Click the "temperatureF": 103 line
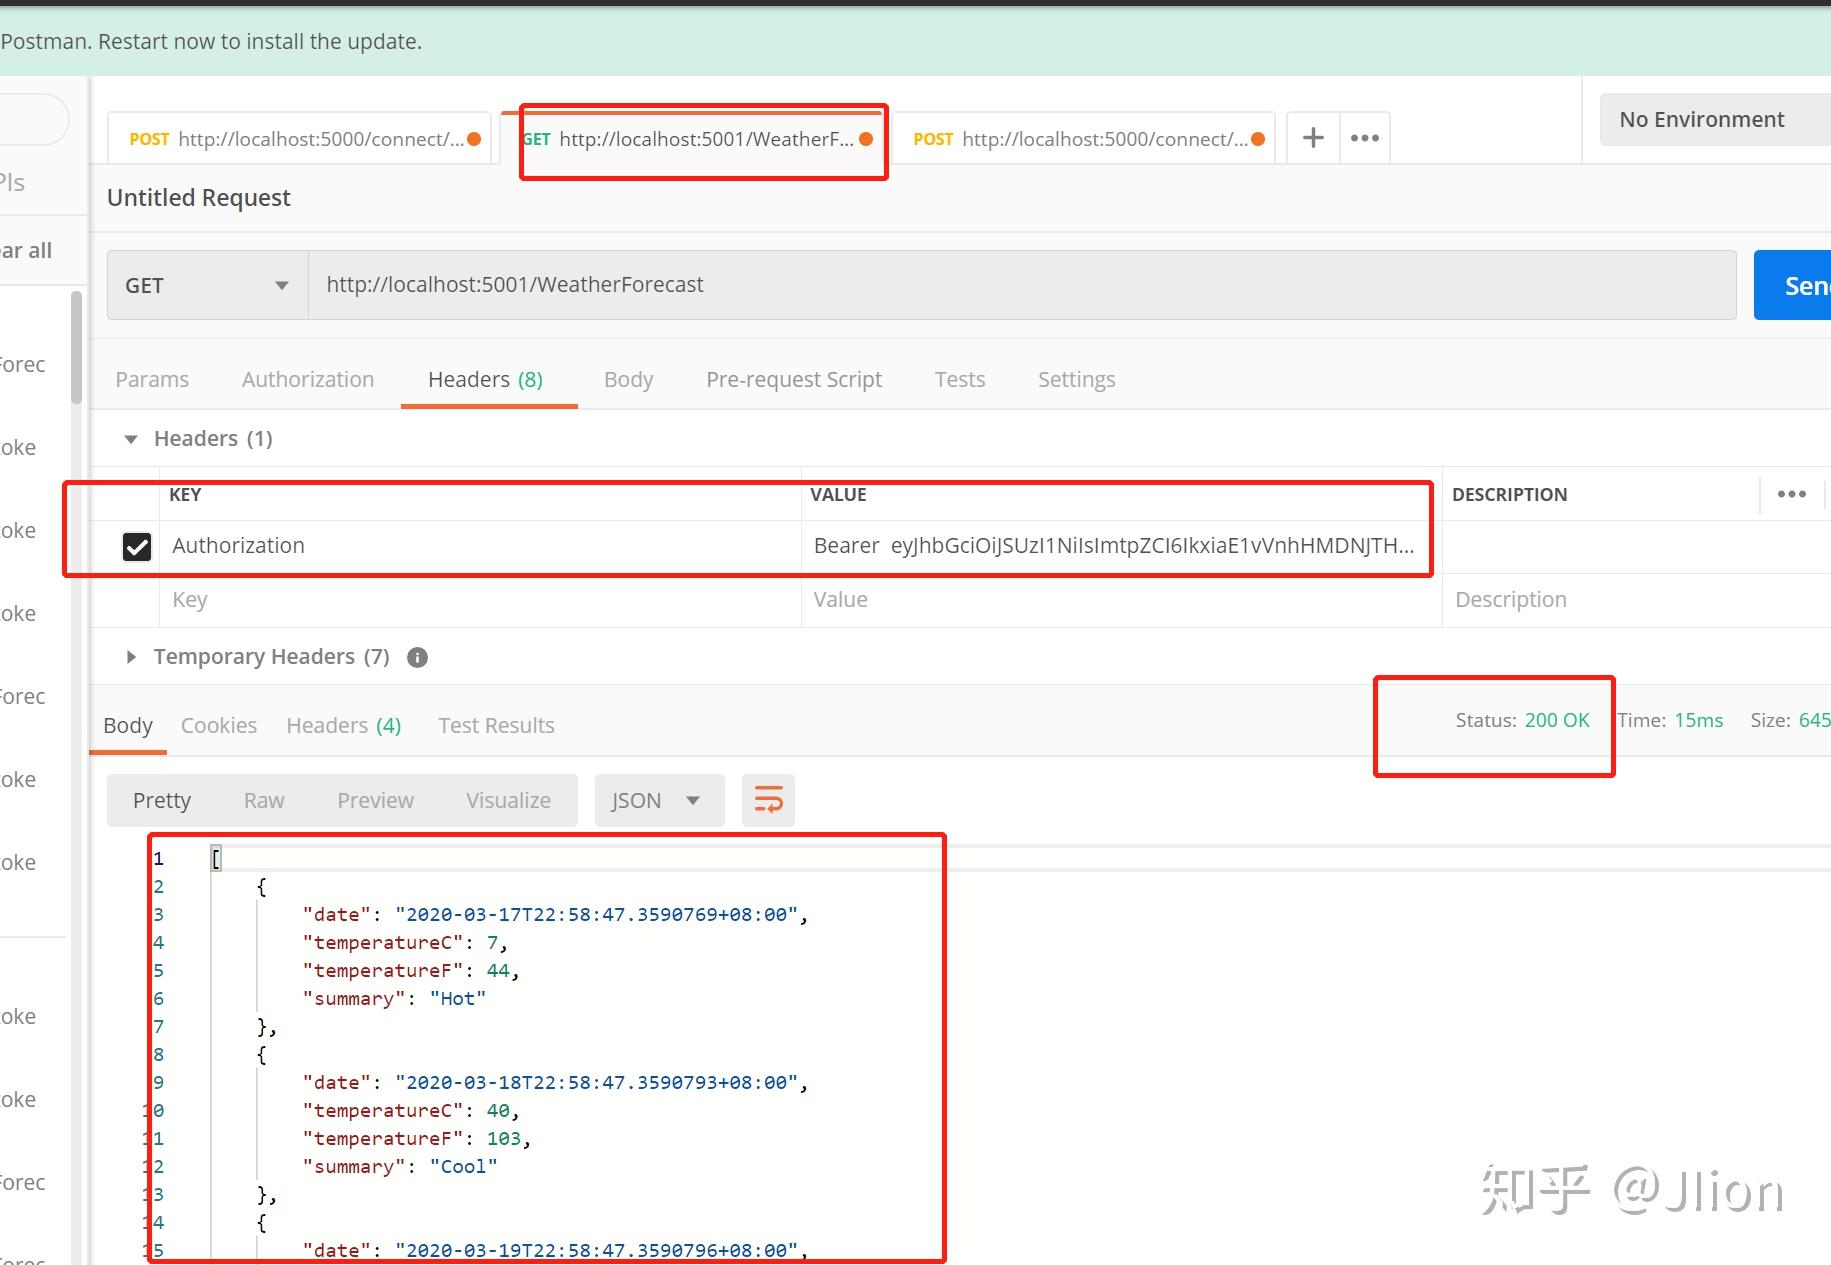The width and height of the screenshot is (1831, 1265). click(417, 1138)
